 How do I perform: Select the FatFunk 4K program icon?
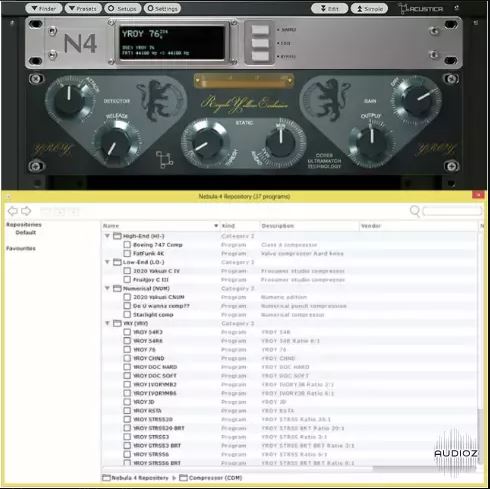pyautogui.click(x=127, y=253)
